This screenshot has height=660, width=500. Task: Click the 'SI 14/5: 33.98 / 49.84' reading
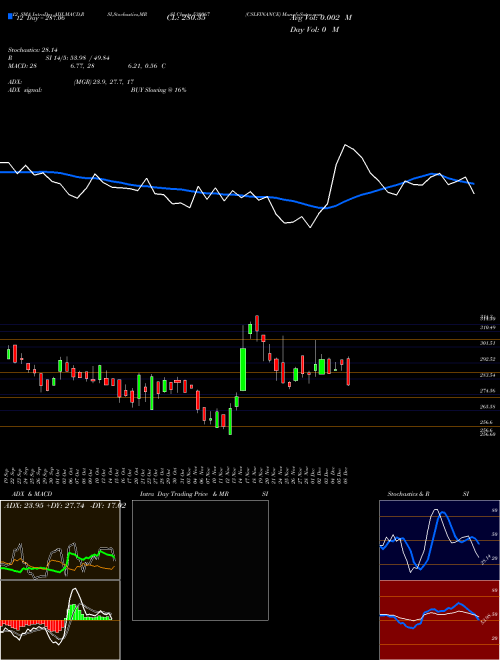pyautogui.click(x=79, y=58)
